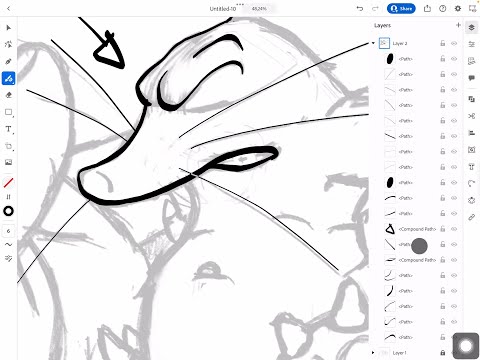Open the brush smoothing setting
Screen dimensions: 480x360
pyautogui.click(x=9, y=244)
